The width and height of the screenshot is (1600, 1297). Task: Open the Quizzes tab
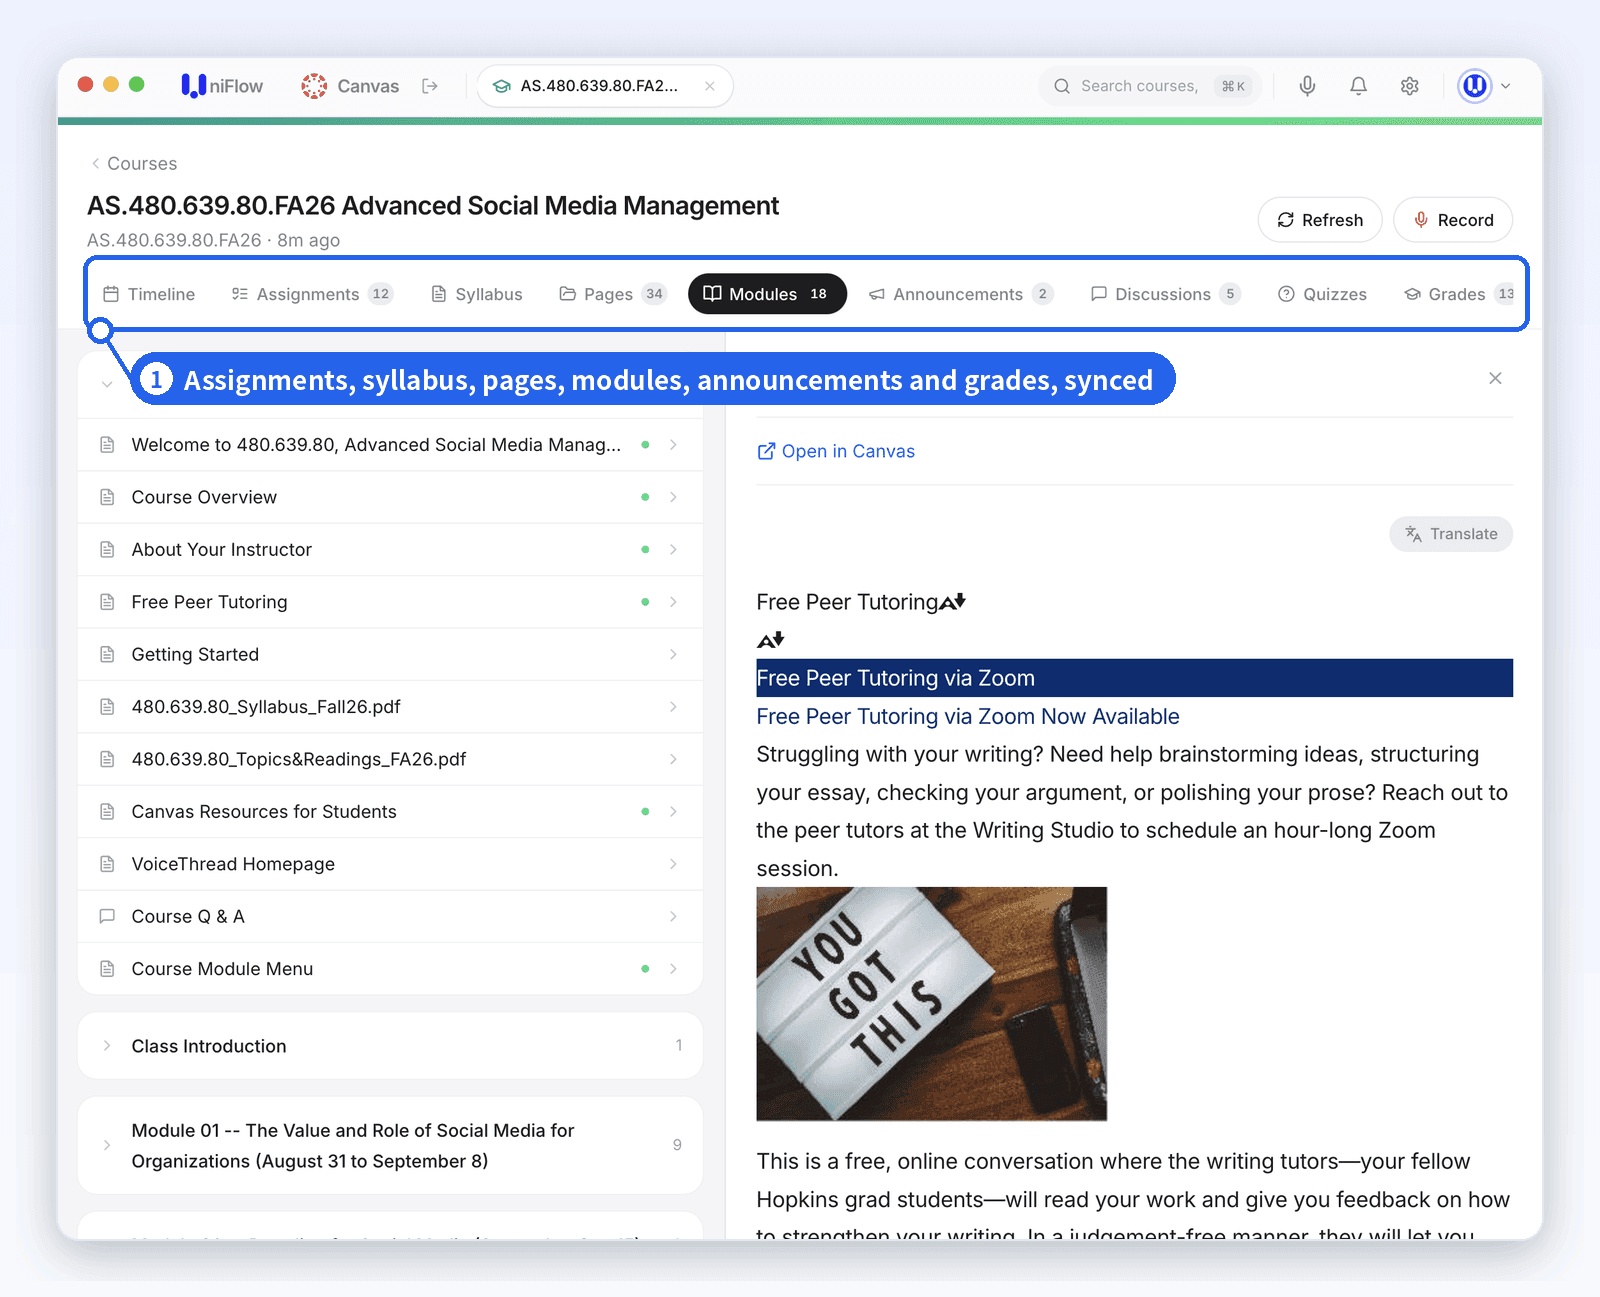(x=1322, y=294)
